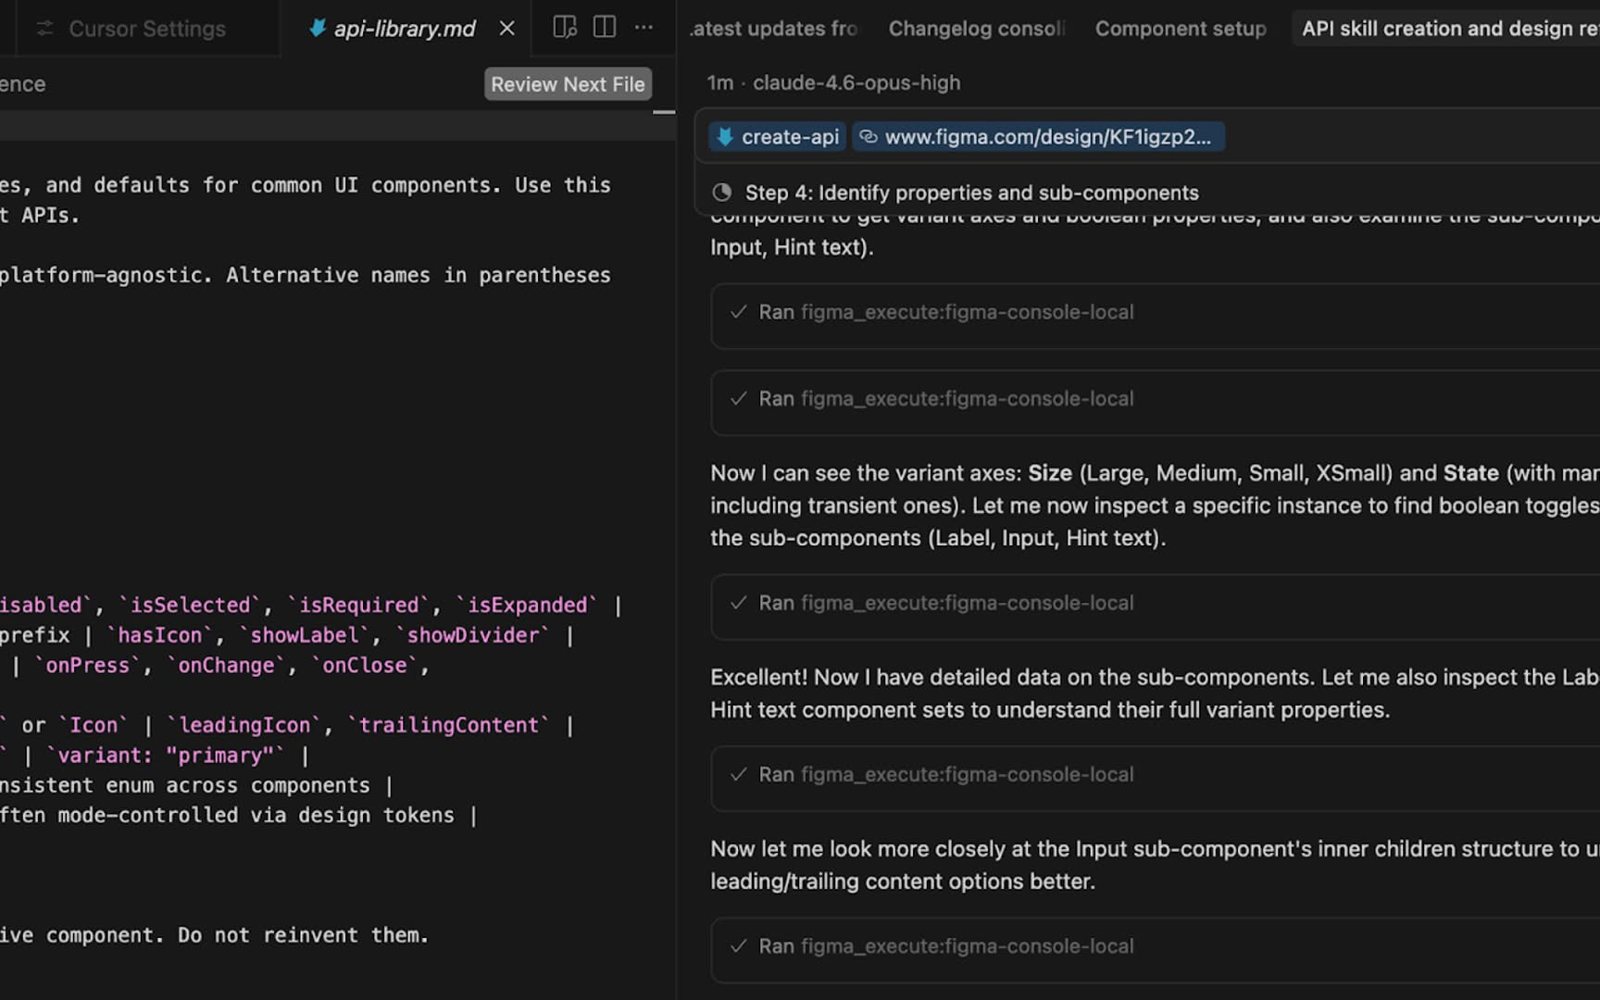The width and height of the screenshot is (1600, 1000).
Task: Open the editor more actions ellipsis
Action: point(644,27)
